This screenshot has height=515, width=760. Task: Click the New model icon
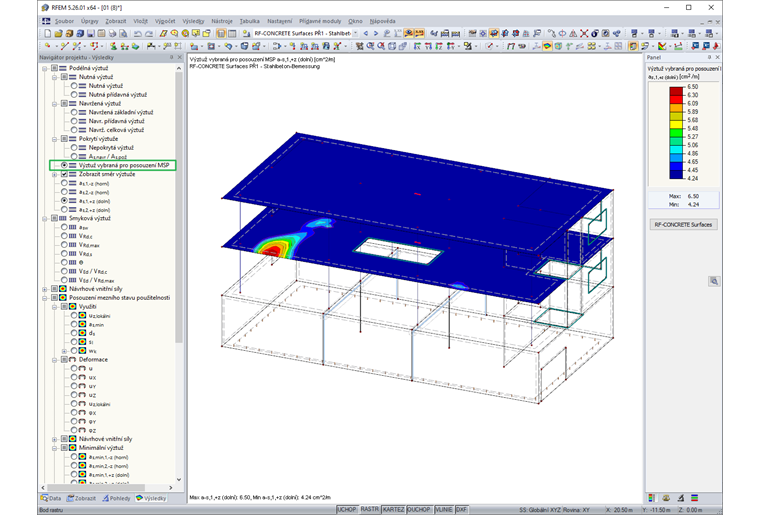point(48,33)
